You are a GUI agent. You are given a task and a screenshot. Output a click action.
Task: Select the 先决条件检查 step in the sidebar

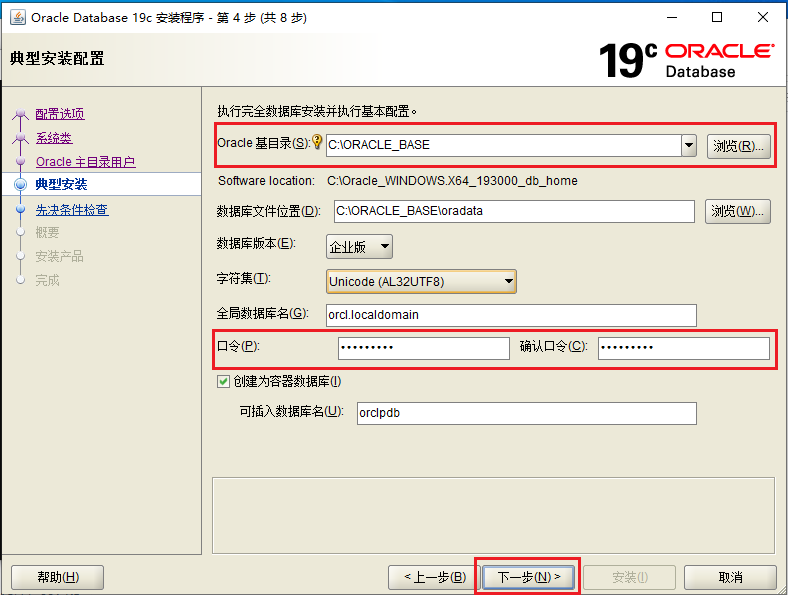tap(72, 210)
